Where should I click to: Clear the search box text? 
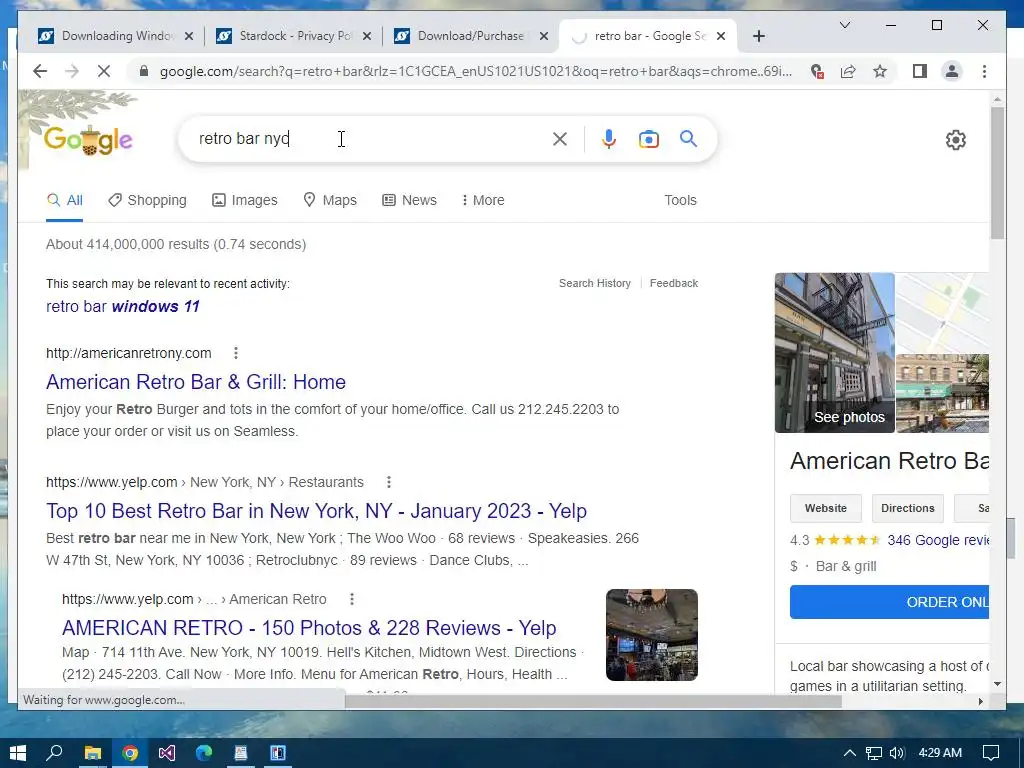(560, 138)
